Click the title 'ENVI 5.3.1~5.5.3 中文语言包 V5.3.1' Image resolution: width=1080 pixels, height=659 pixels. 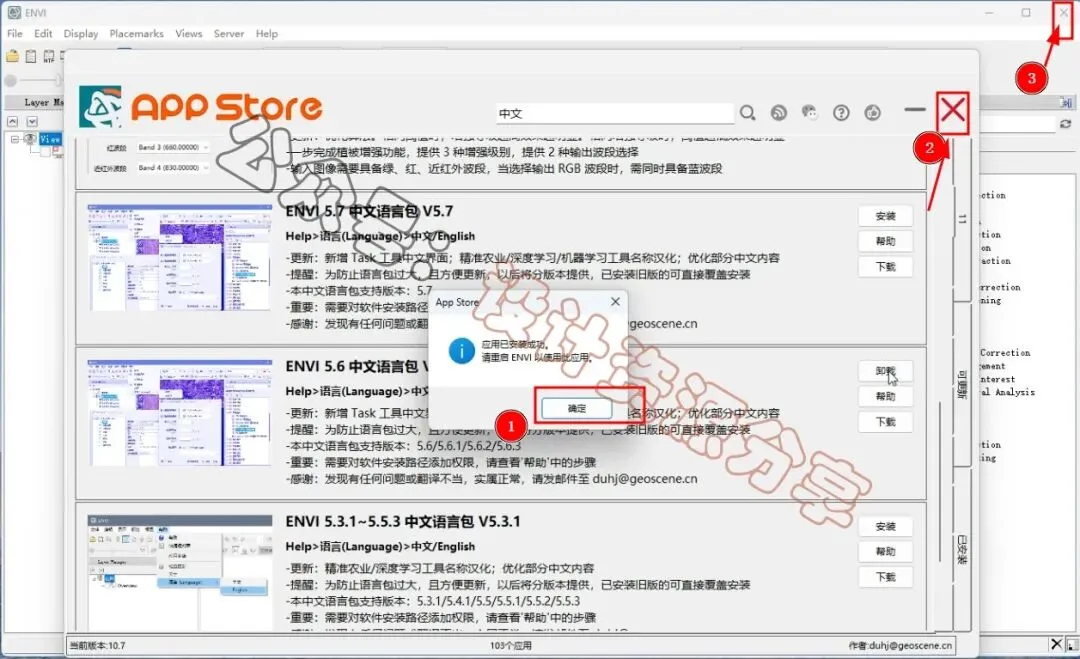tap(403, 521)
